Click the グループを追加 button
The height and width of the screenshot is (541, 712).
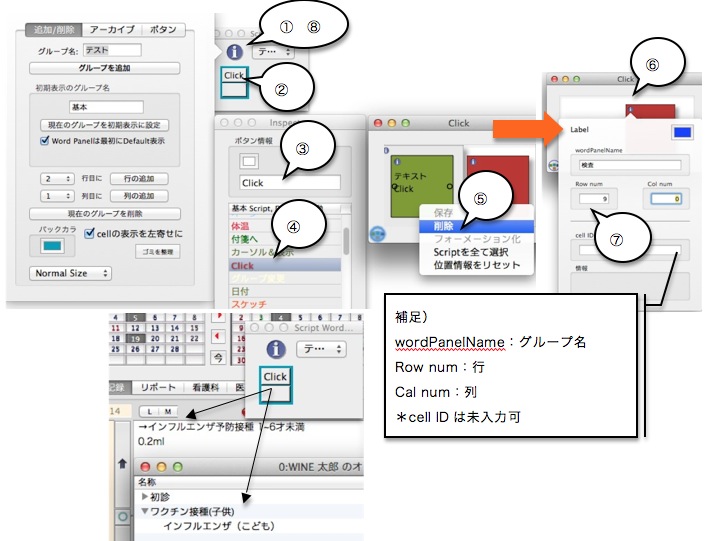pos(103,68)
